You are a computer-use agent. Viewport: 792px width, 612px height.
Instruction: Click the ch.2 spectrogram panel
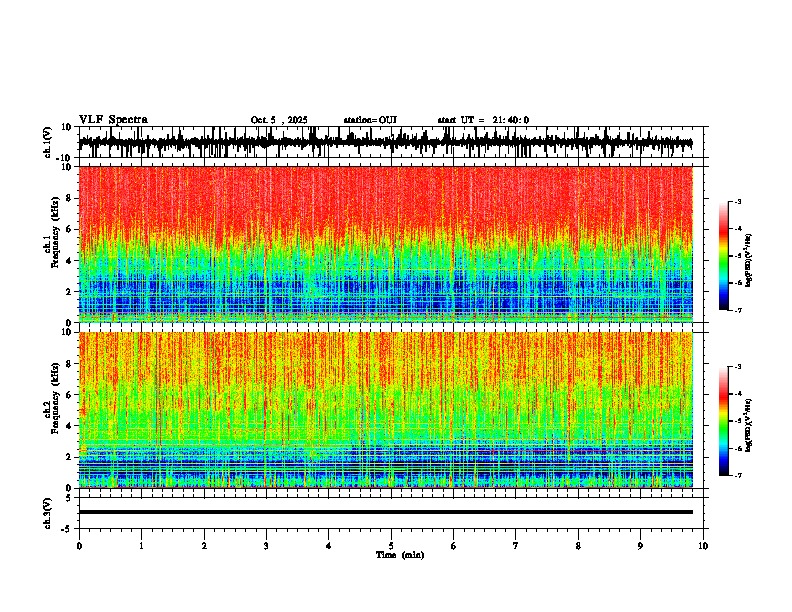tap(386, 410)
